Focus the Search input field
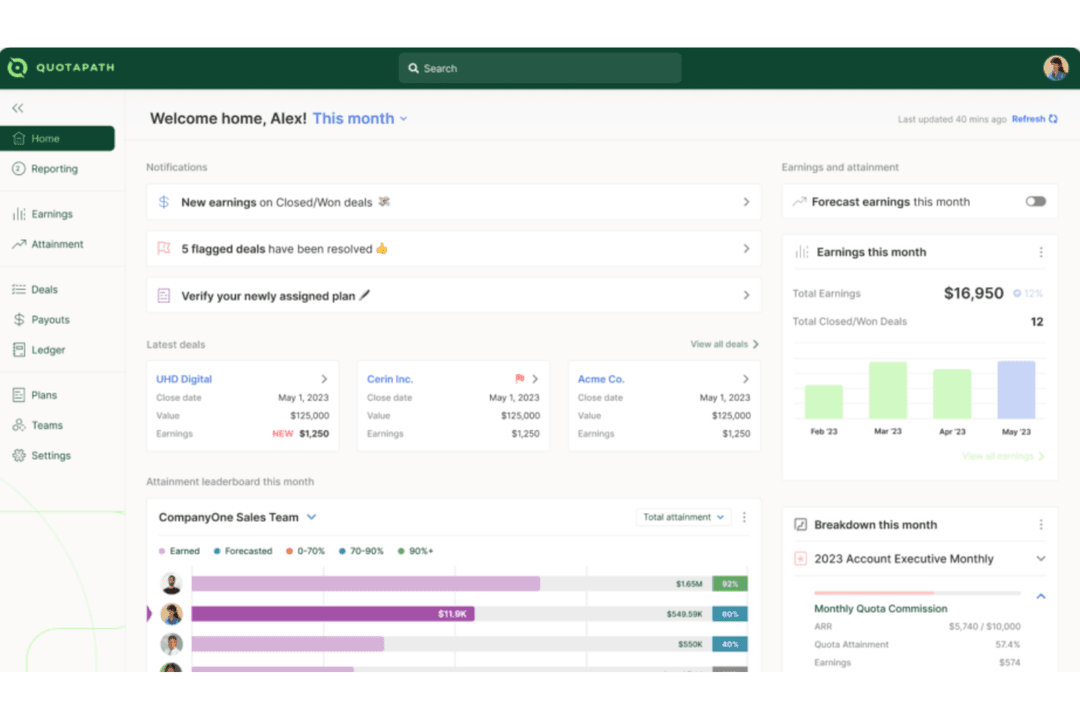 (540, 68)
